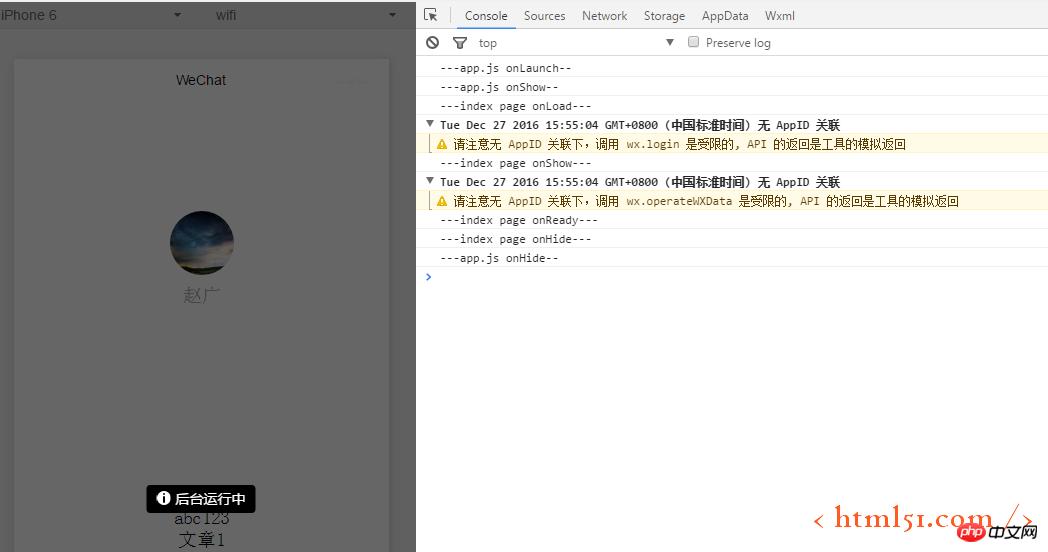Open the iPhone 6 device dropdown

click(x=177, y=15)
